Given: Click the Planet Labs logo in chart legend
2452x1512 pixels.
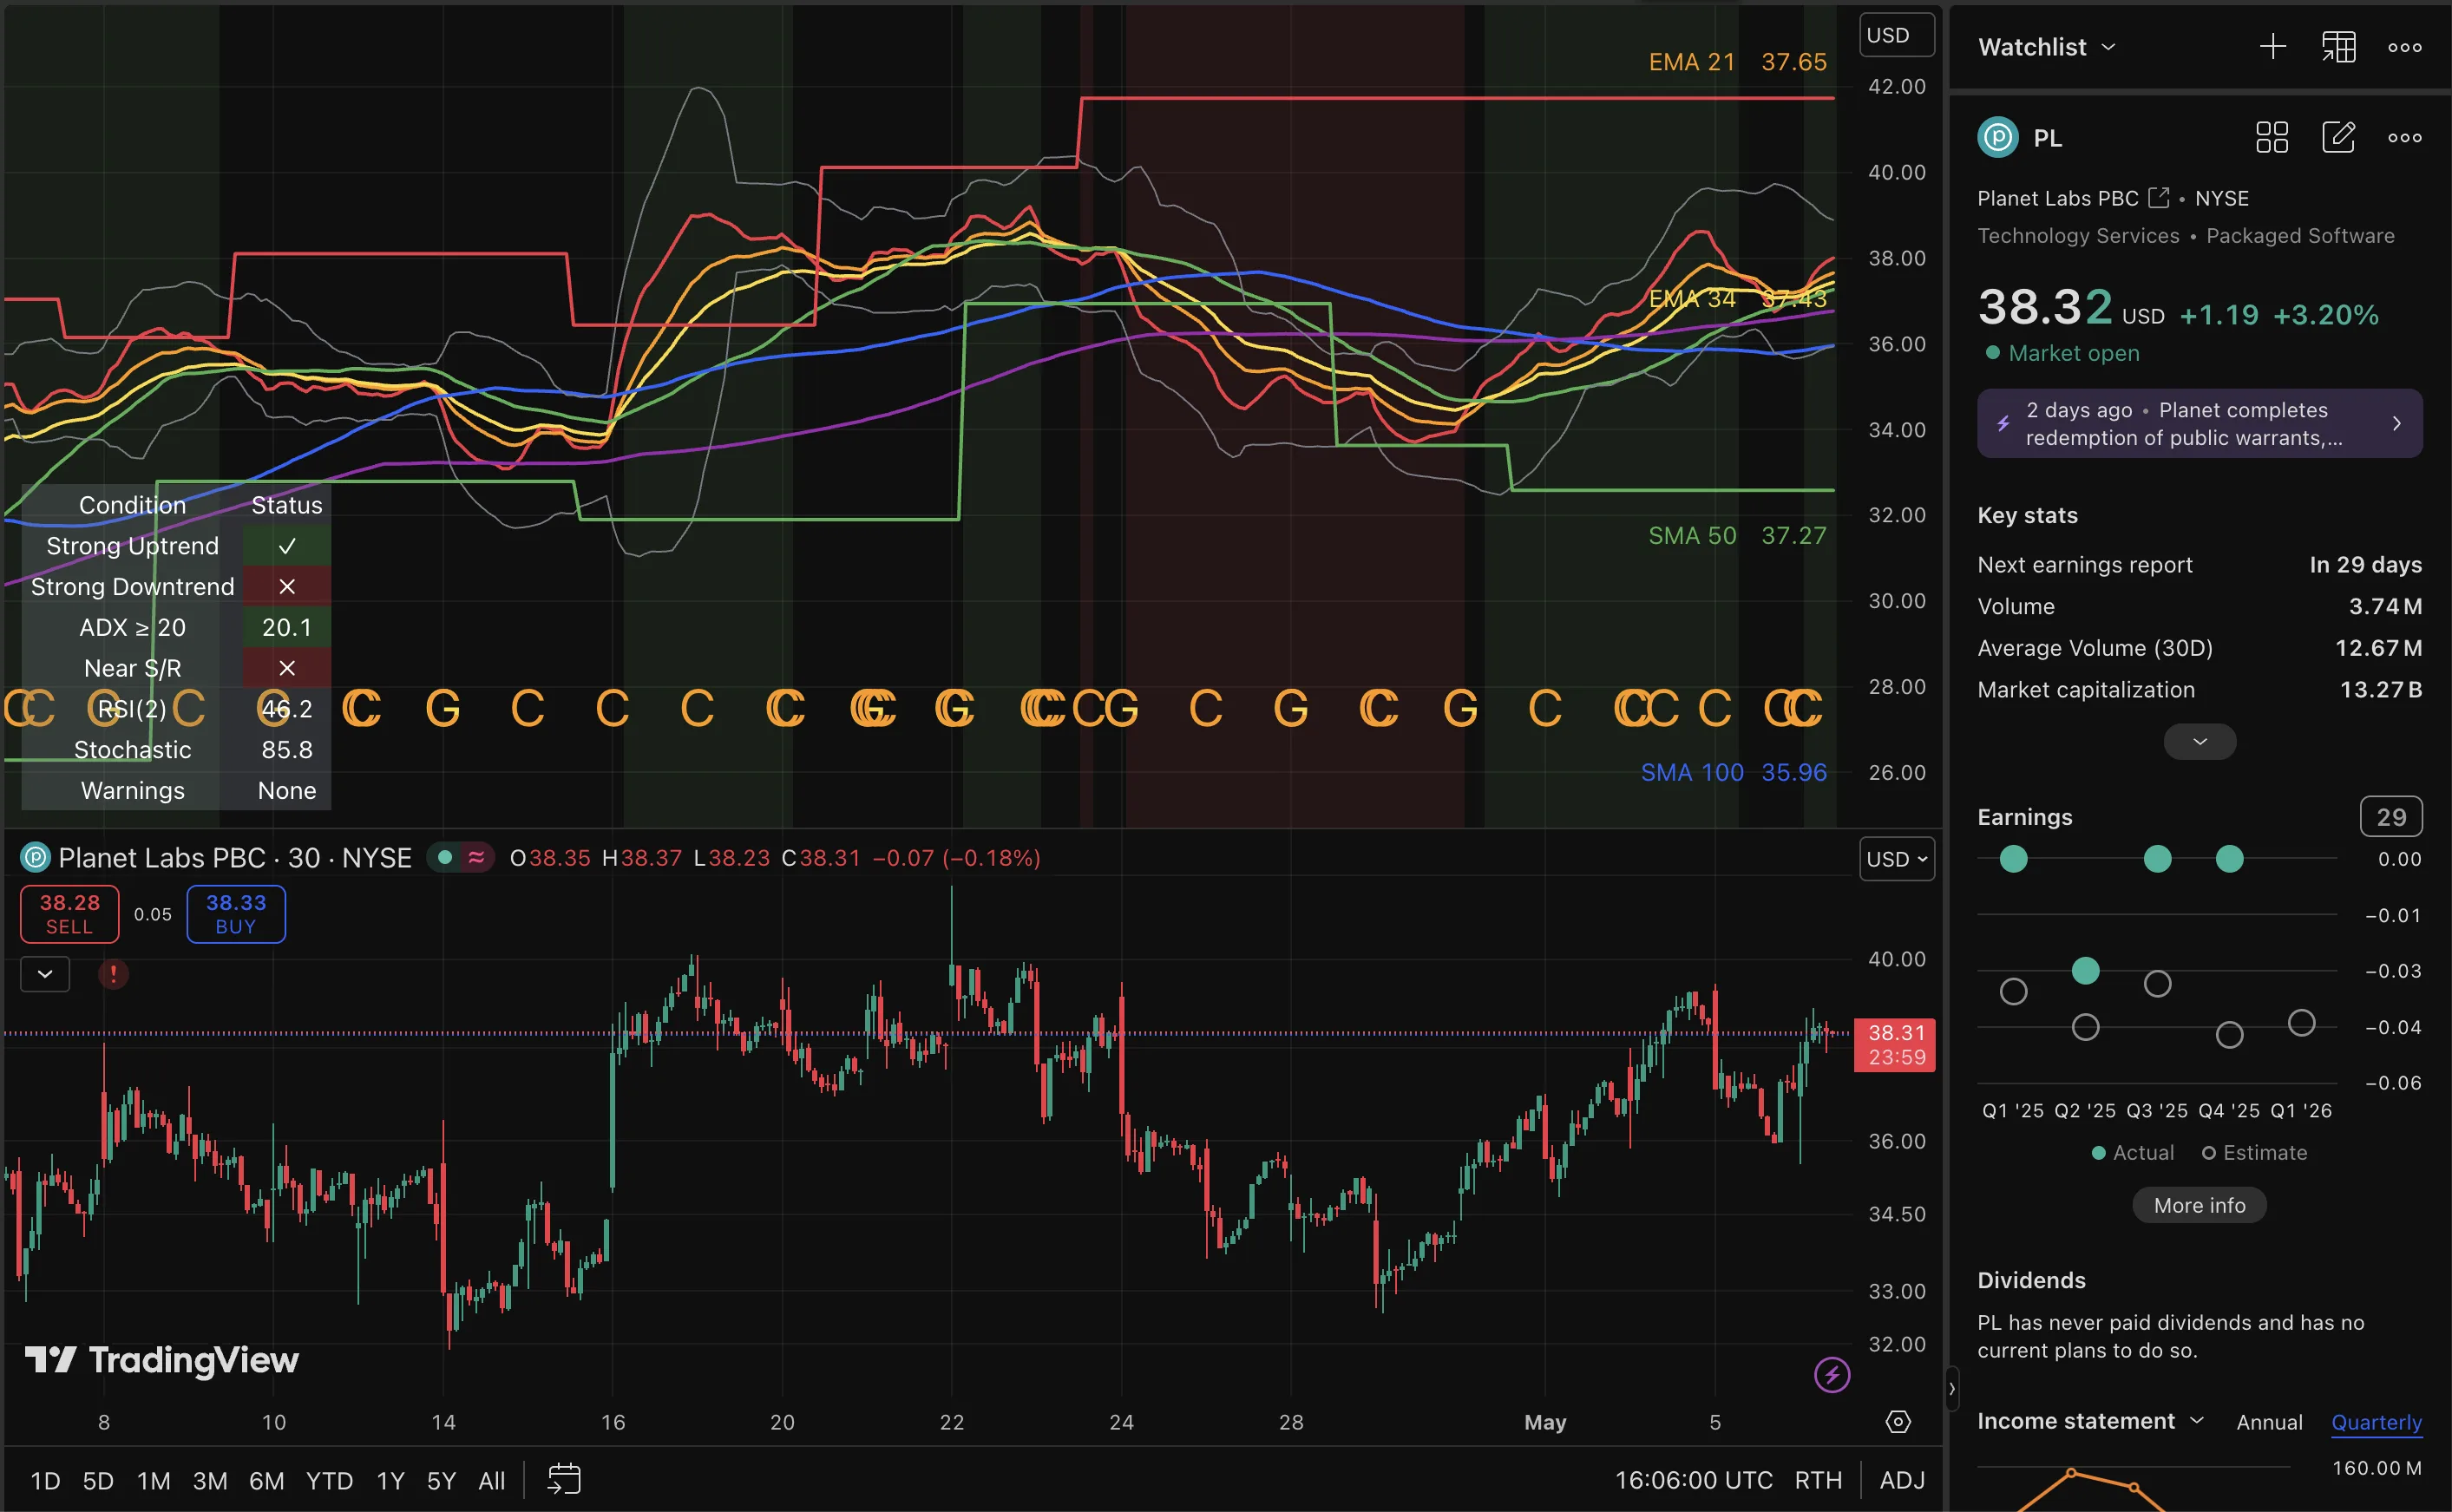Looking at the screenshot, I should point(36,857).
